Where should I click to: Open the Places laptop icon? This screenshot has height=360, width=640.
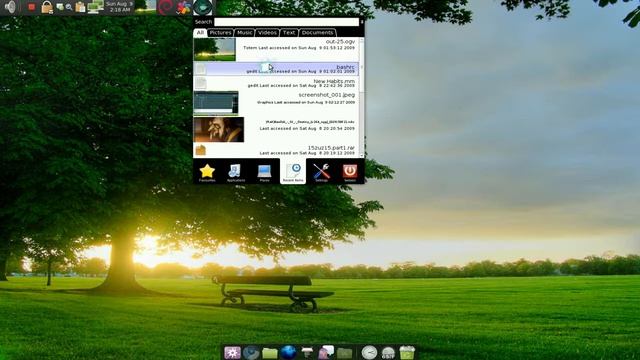tap(264, 172)
